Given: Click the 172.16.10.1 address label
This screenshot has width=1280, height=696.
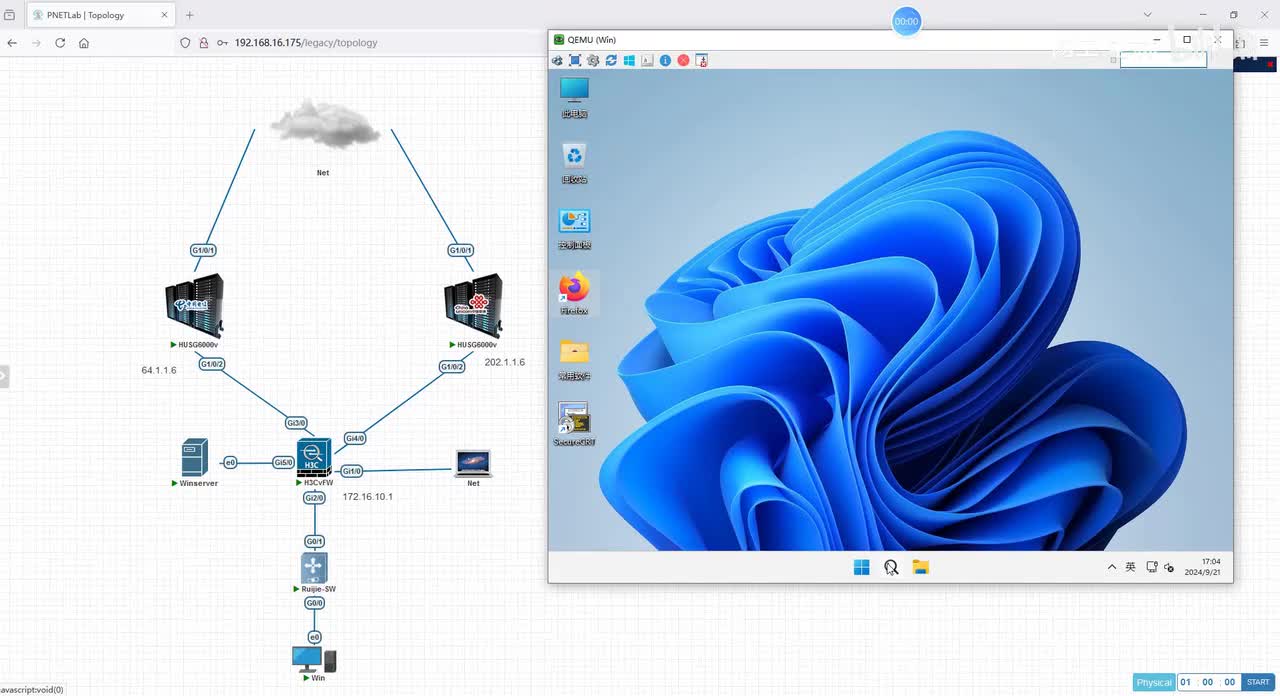Looking at the screenshot, I should click(x=368, y=496).
